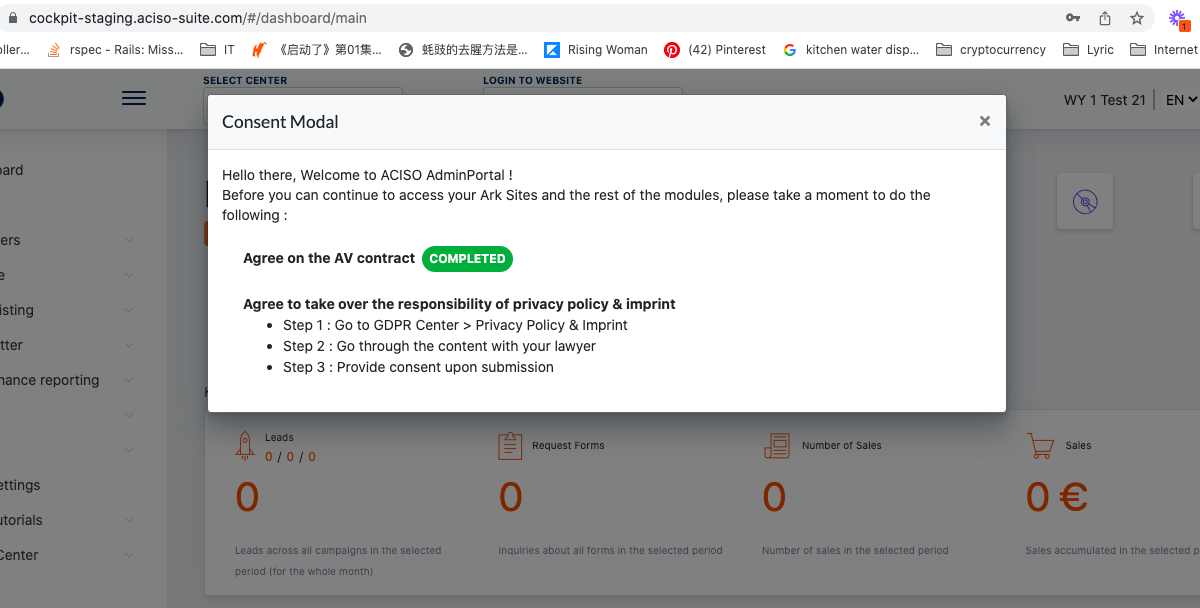Click the browser address bar URL
This screenshot has height=608, width=1200.
tap(198, 18)
